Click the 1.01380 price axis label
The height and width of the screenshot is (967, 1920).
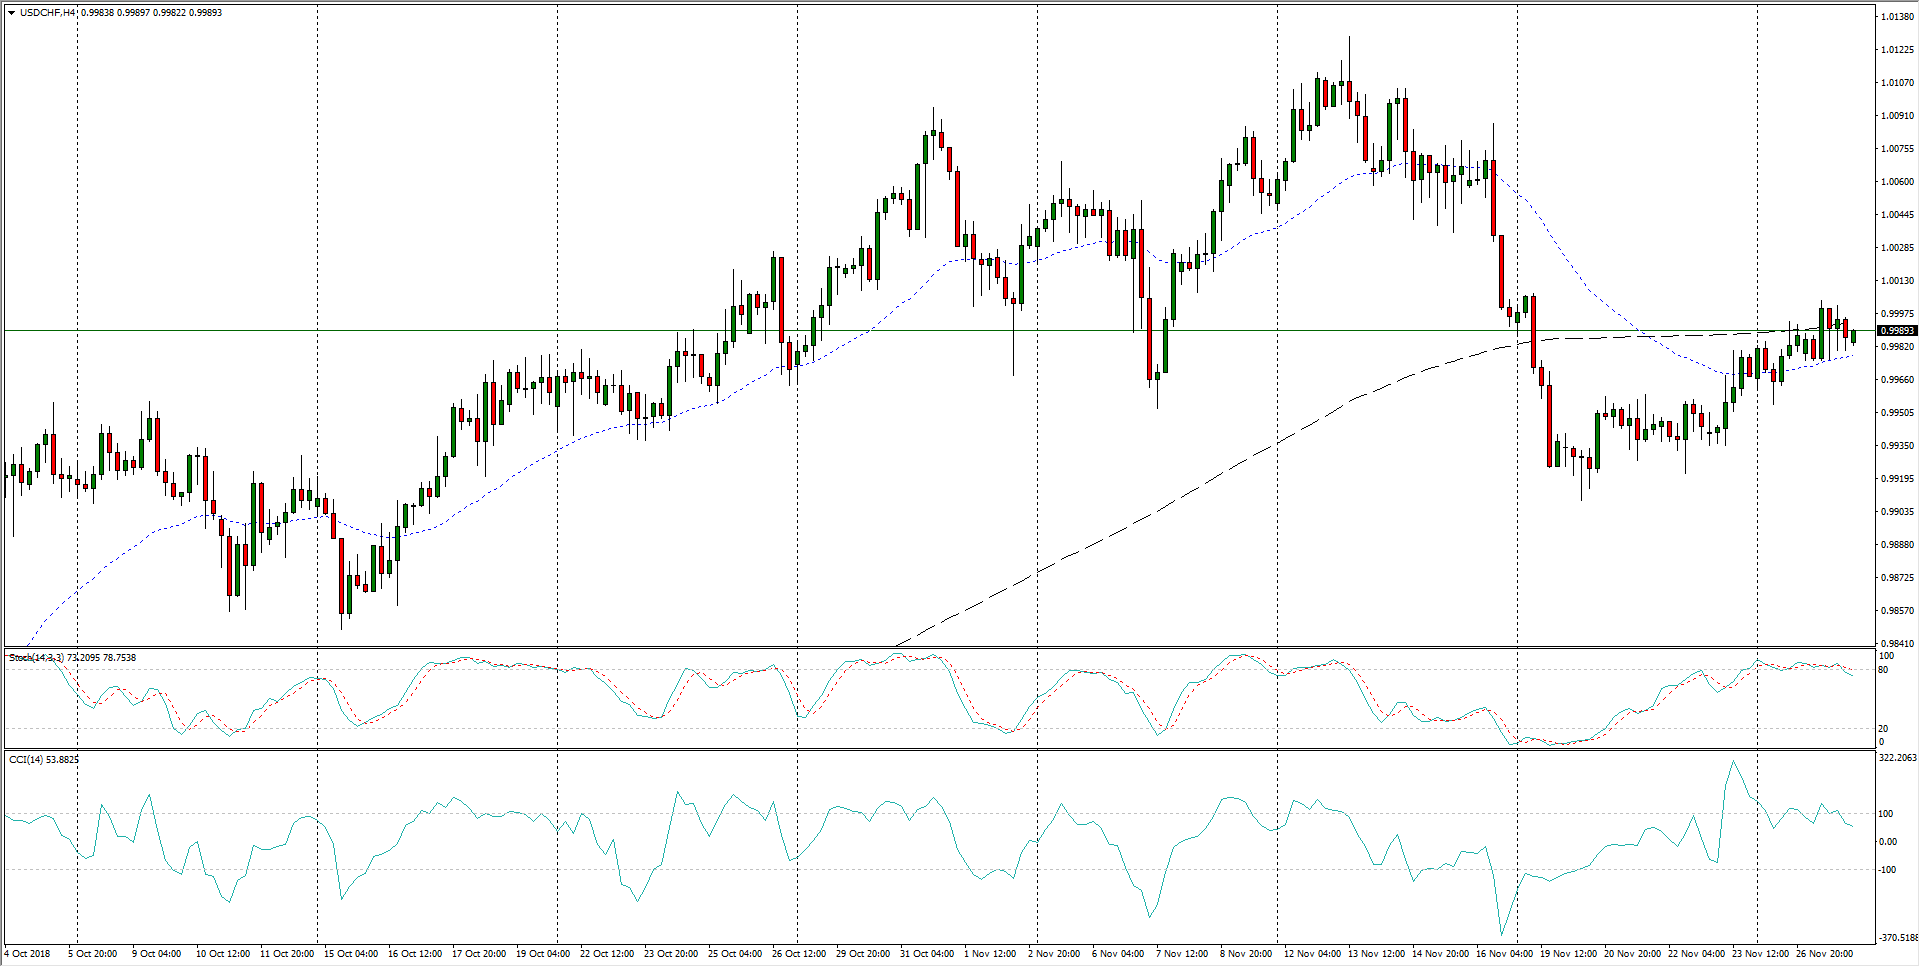tap(1896, 17)
